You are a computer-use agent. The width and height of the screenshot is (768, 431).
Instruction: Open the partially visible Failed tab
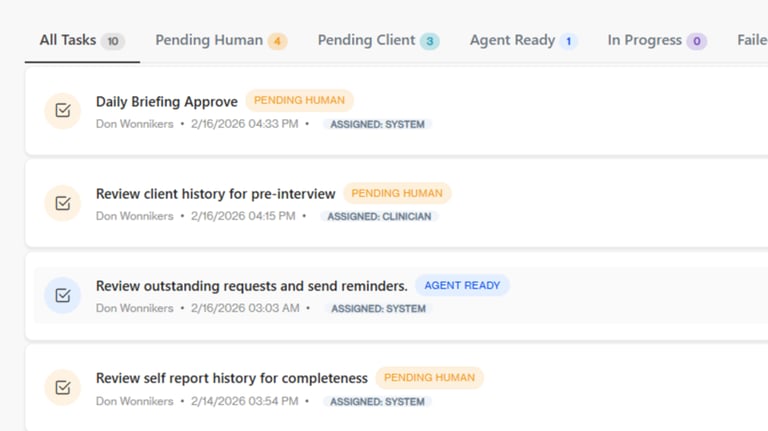click(751, 41)
